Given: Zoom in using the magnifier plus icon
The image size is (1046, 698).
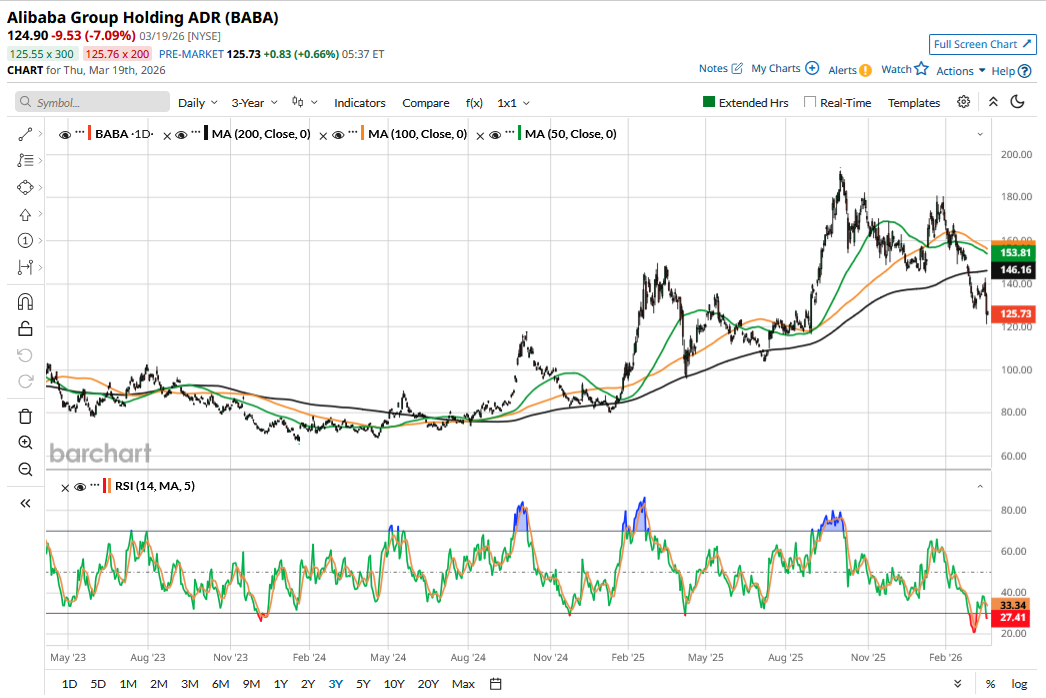Looking at the screenshot, I should click(26, 442).
